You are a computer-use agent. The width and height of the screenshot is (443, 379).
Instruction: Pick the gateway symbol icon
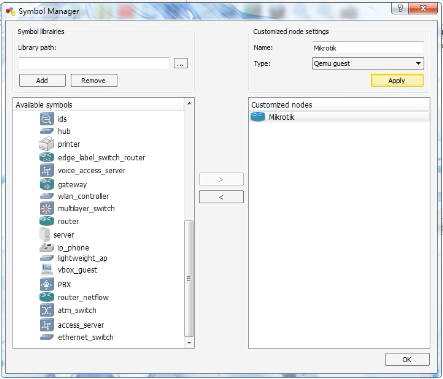point(47,184)
